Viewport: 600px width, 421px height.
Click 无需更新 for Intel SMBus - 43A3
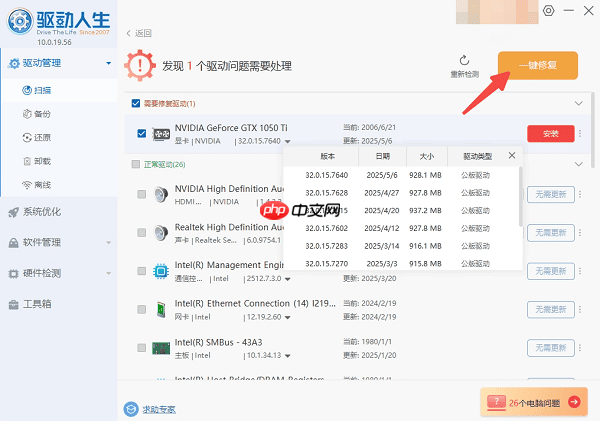(551, 348)
